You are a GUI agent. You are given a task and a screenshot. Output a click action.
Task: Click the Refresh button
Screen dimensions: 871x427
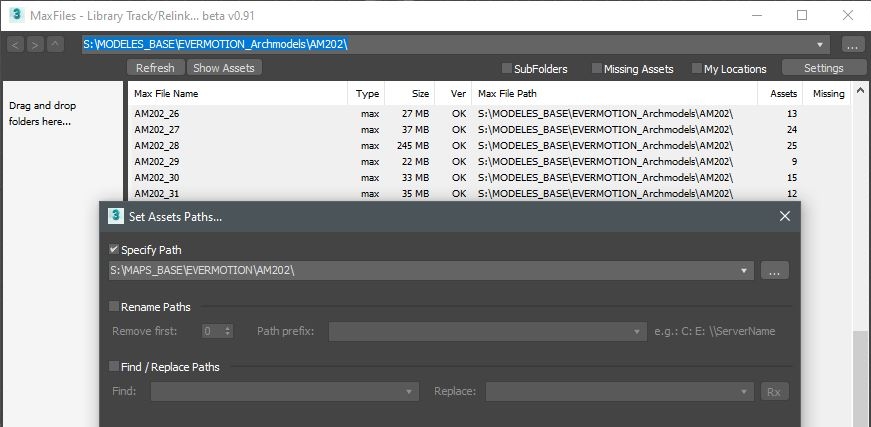tap(155, 68)
